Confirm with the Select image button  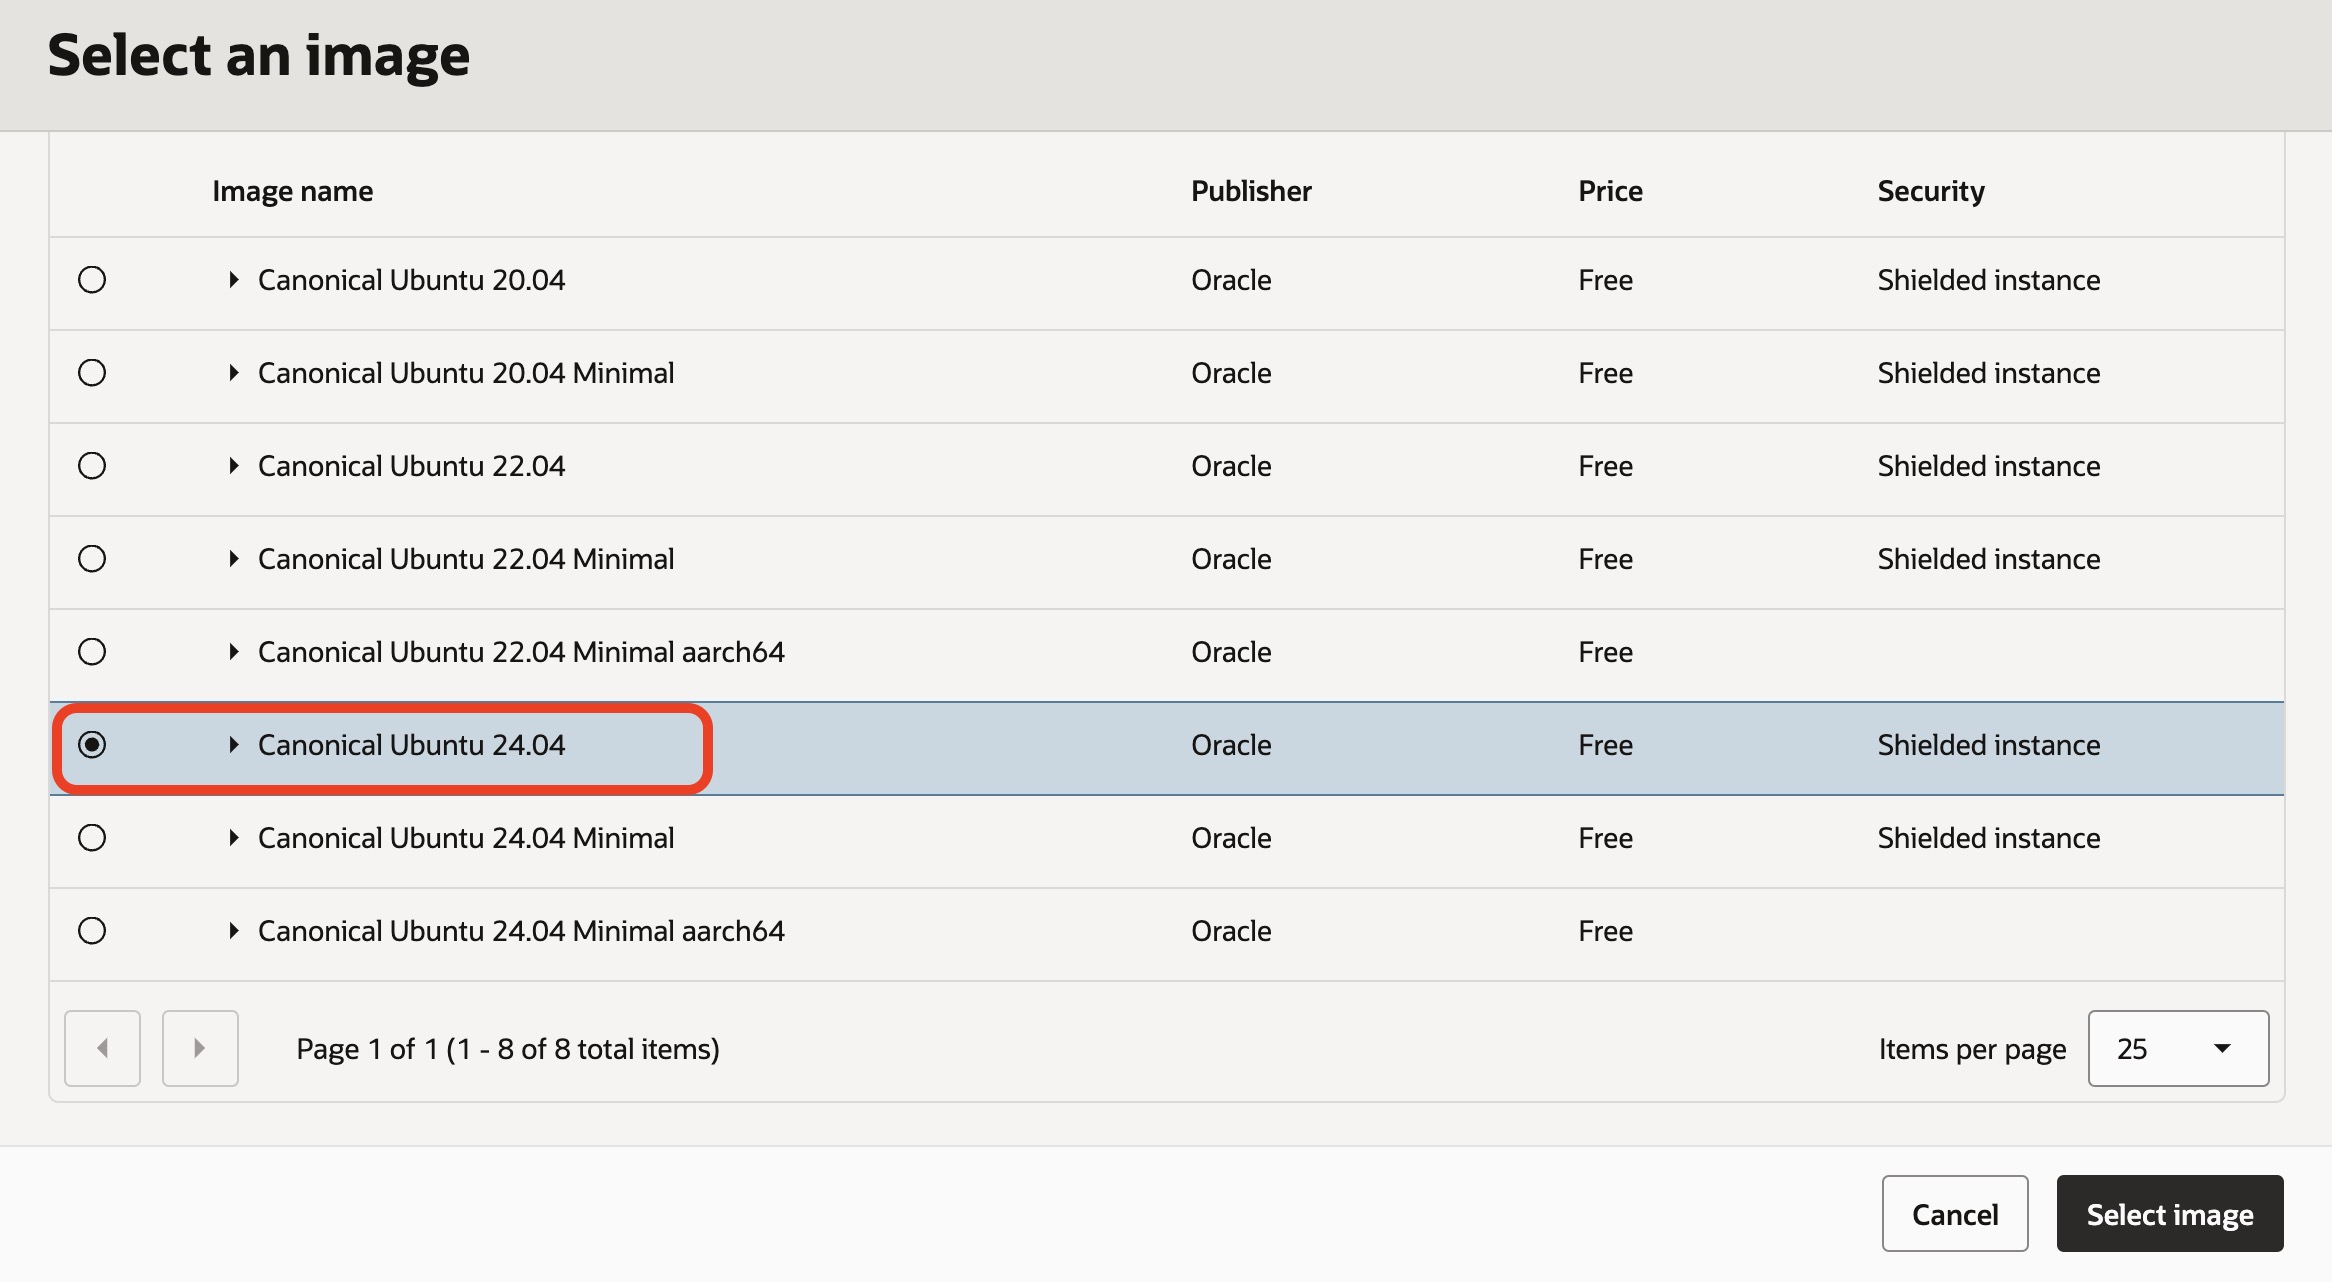coord(2170,1214)
